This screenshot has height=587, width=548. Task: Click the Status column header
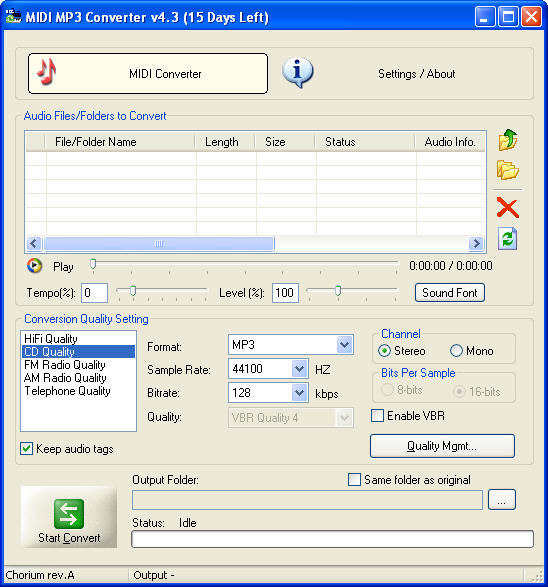[x=365, y=142]
